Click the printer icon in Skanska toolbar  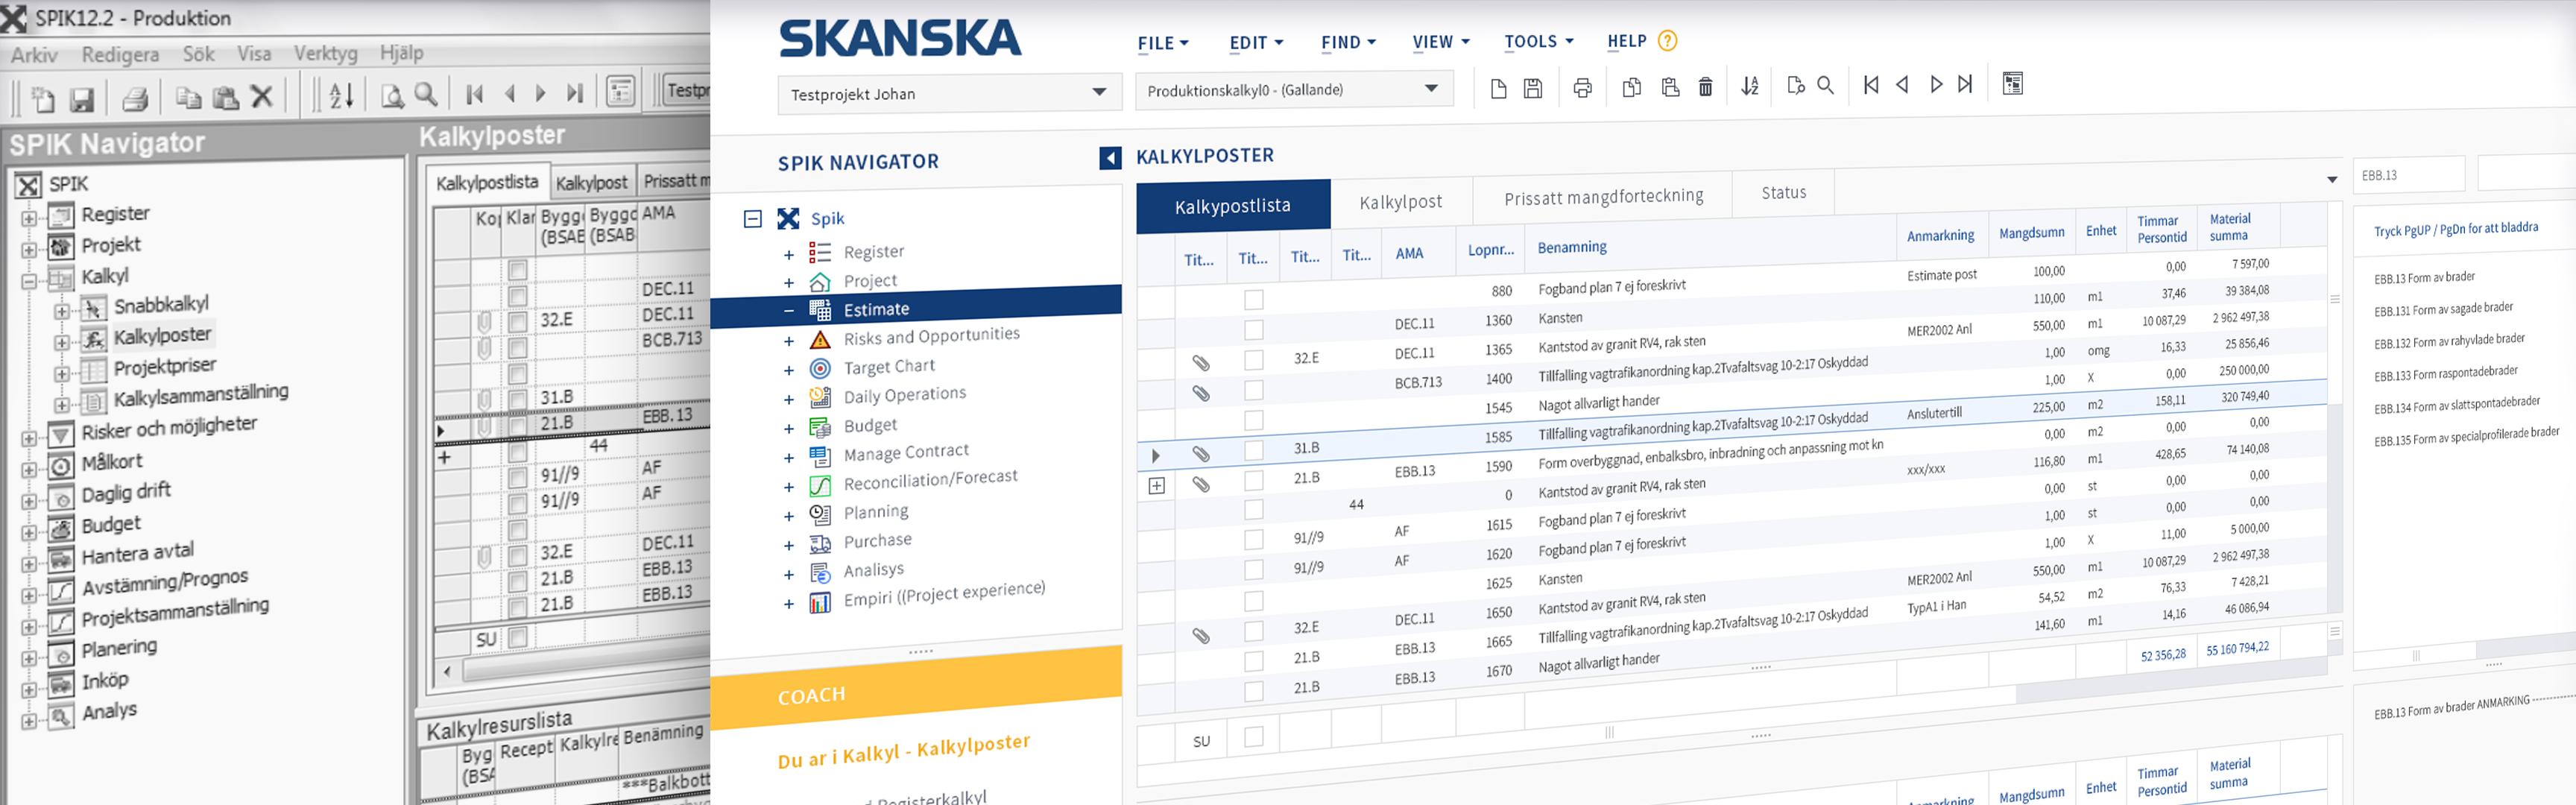tap(1582, 88)
